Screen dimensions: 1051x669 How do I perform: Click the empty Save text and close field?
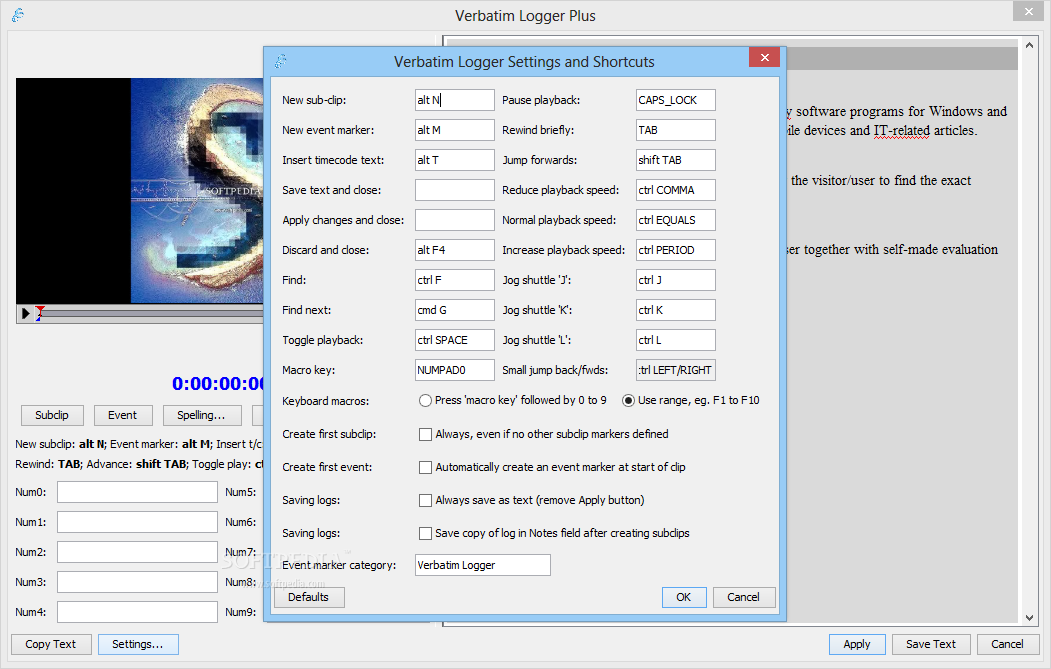[x=454, y=190]
